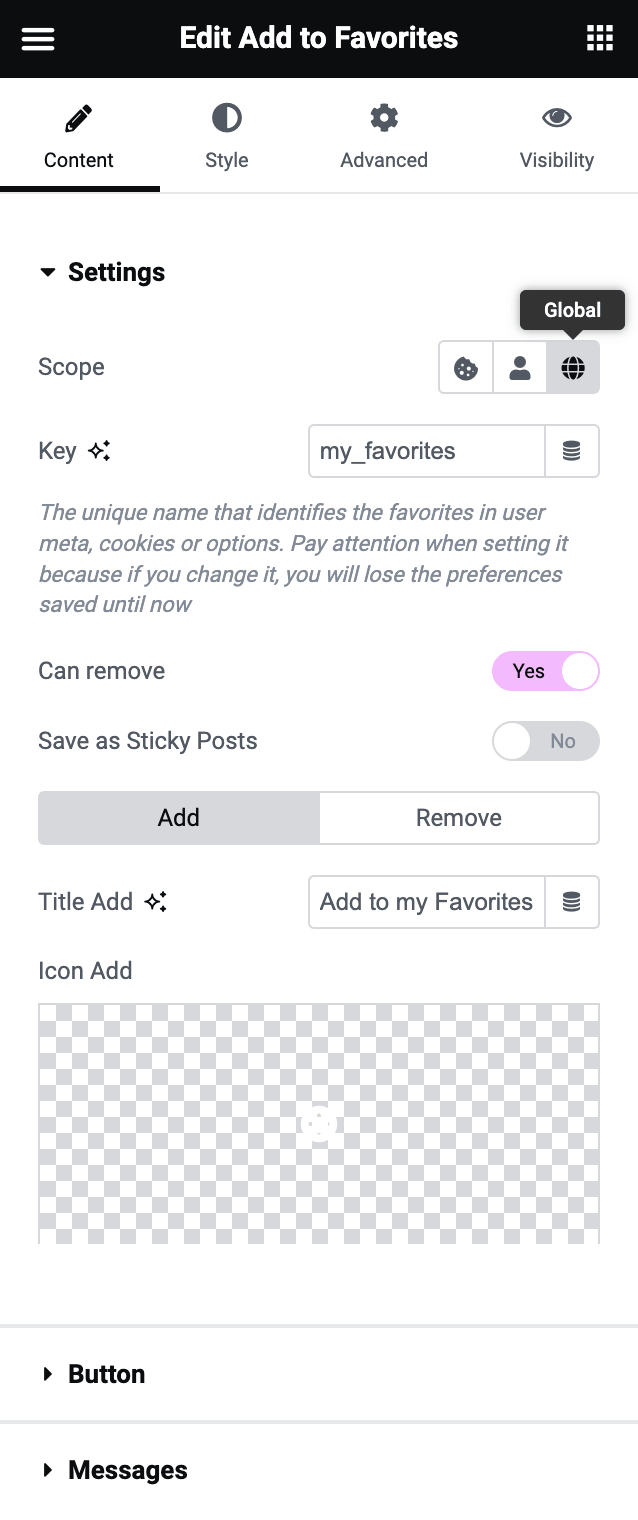Select the Remove state button
This screenshot has width=638, height=1520.
point(459,817)
